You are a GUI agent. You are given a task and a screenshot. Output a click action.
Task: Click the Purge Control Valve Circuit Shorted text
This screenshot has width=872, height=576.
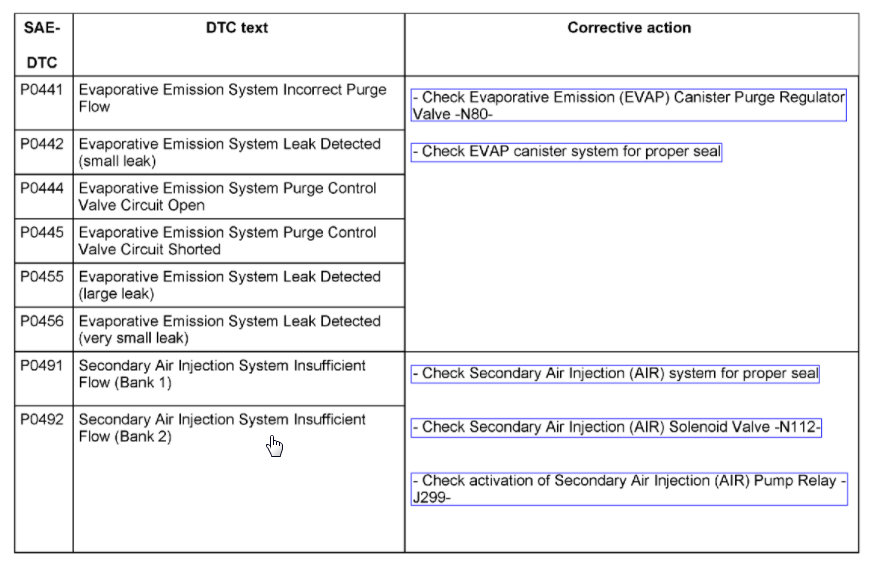pyautogui.click(x=227, y=241)
